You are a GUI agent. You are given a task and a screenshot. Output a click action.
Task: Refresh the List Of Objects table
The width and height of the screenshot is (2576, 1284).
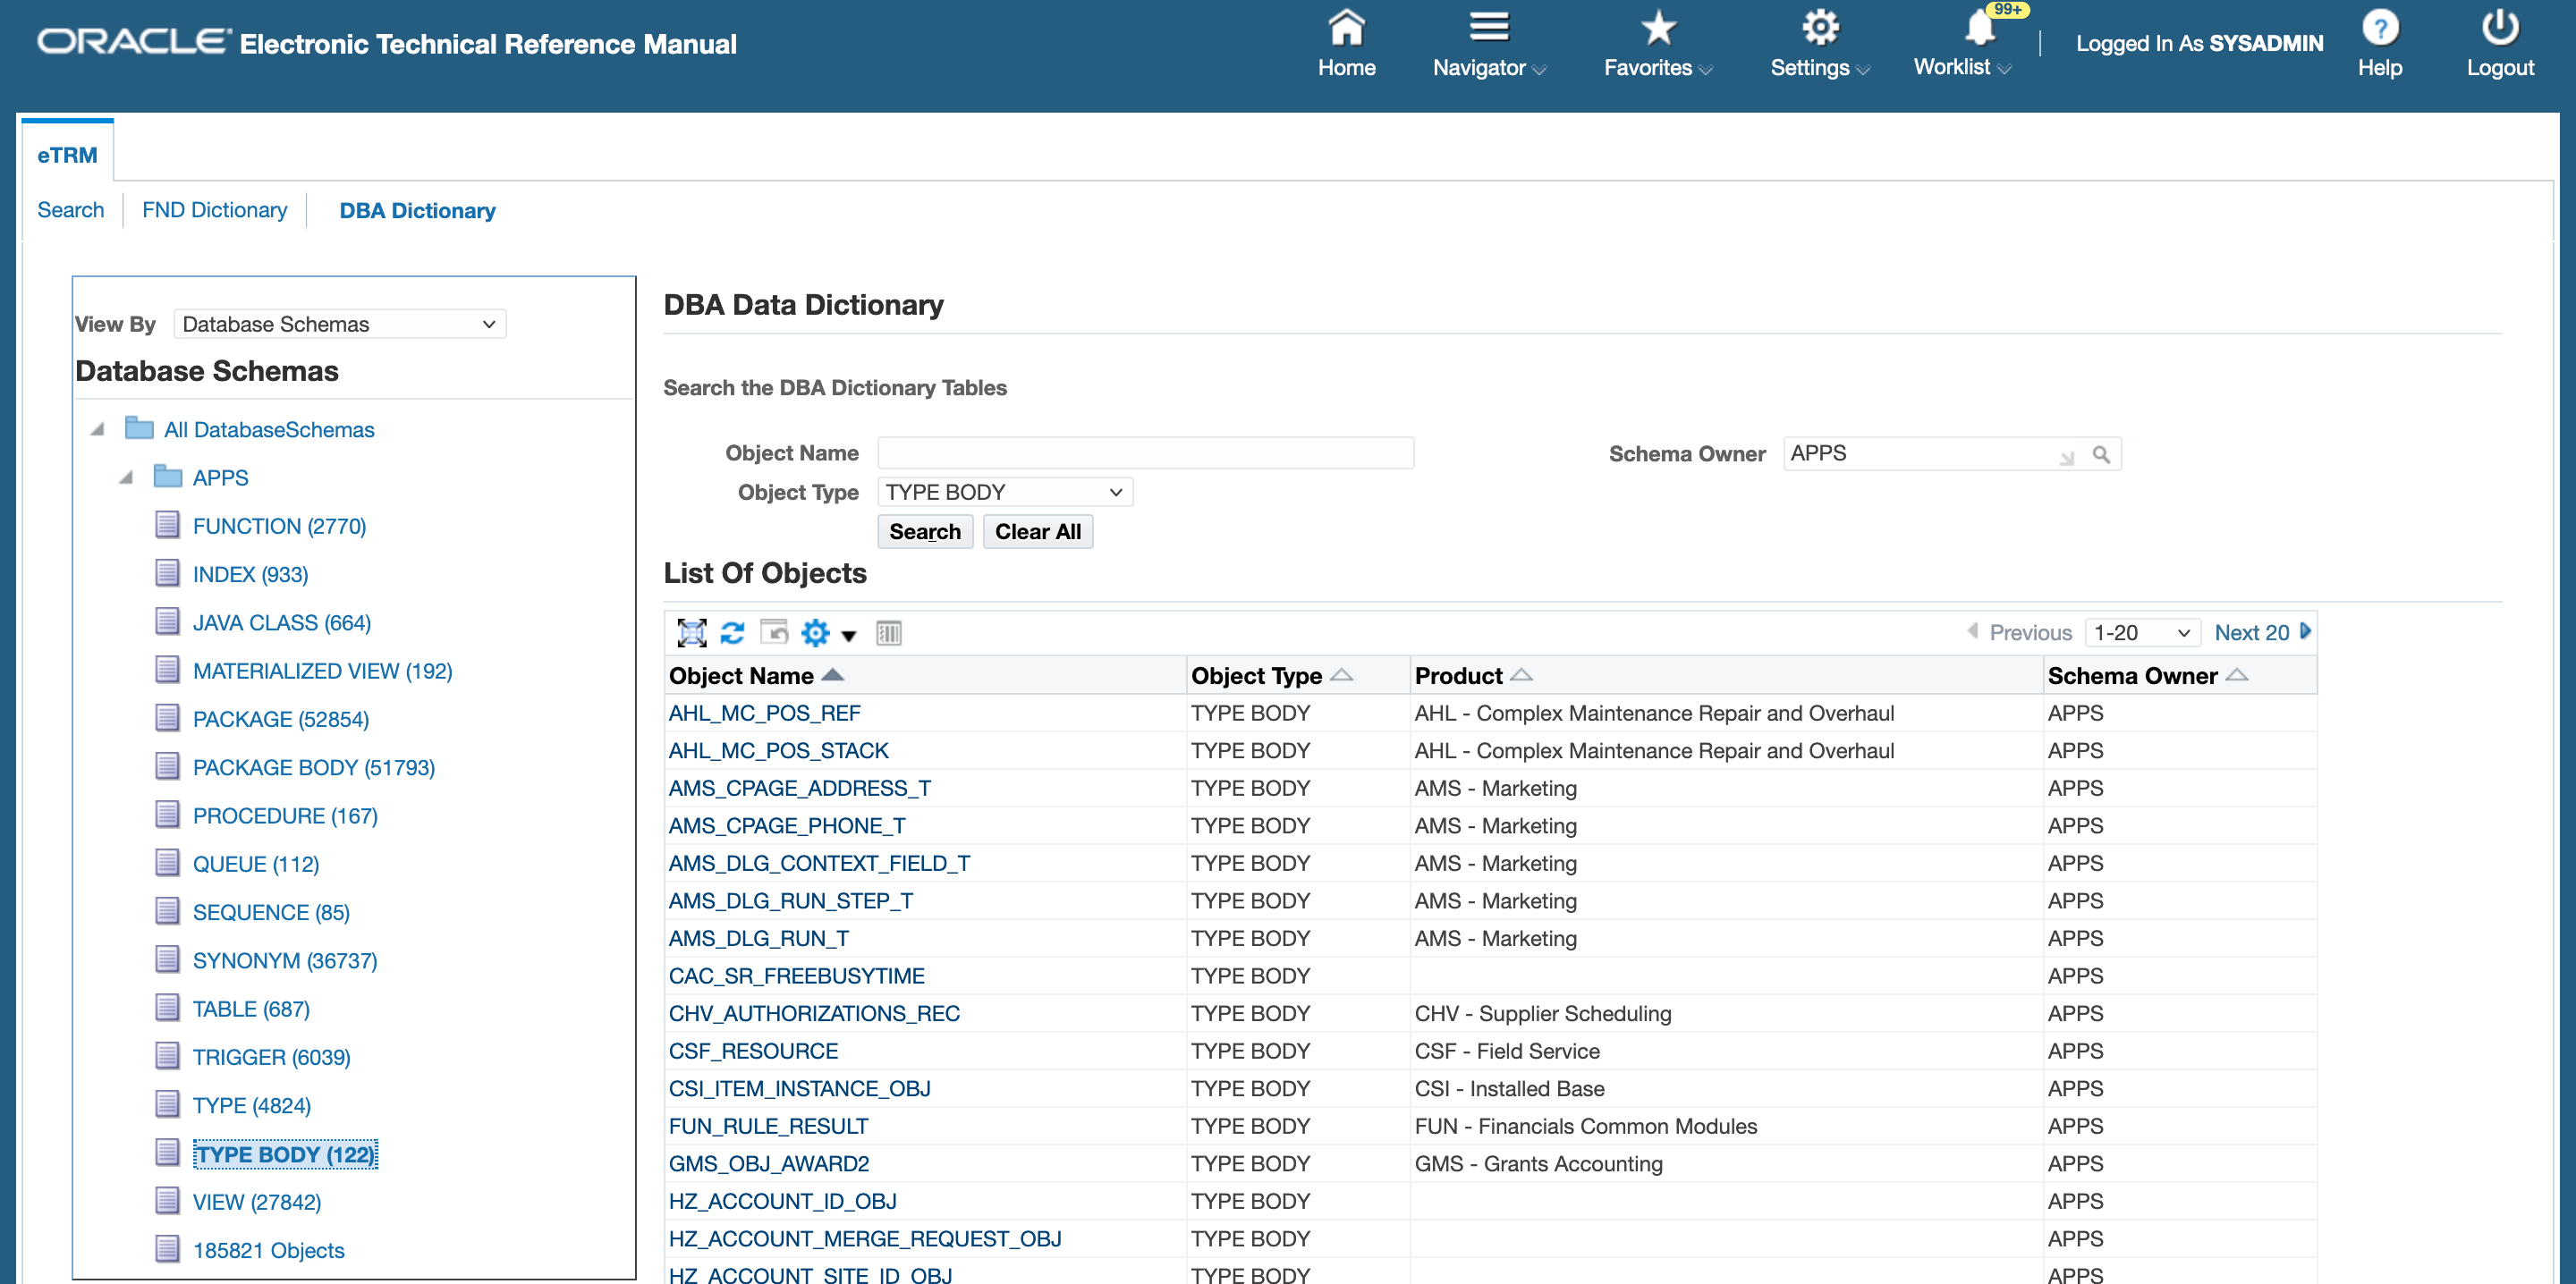tap(732, 633)
